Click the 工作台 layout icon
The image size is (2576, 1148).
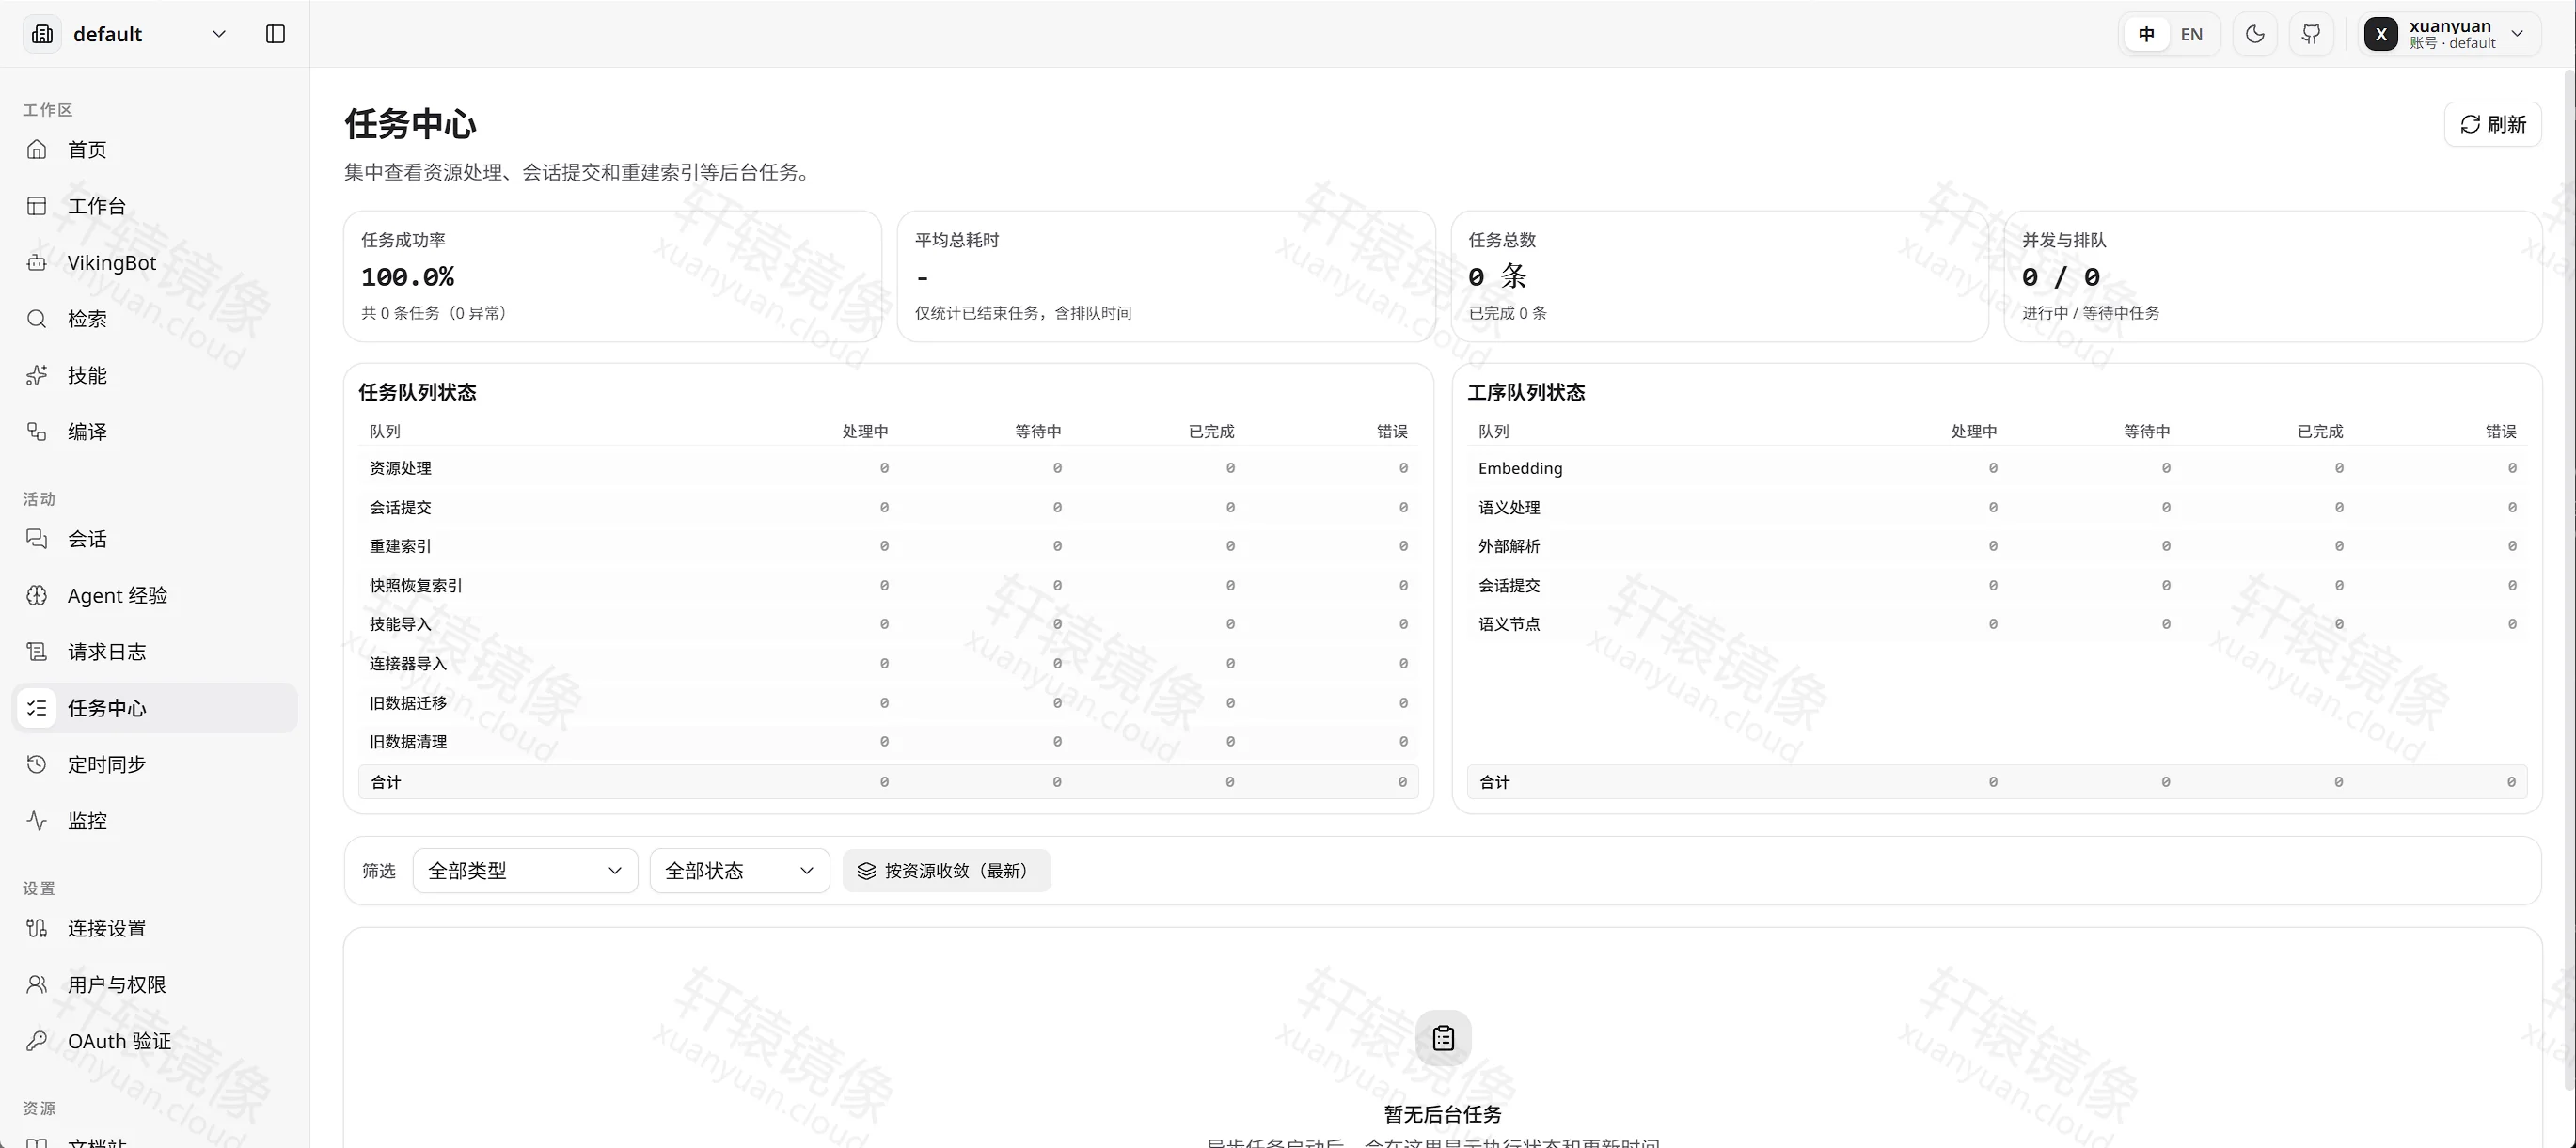pyautogui.click(x=37, y=206)
